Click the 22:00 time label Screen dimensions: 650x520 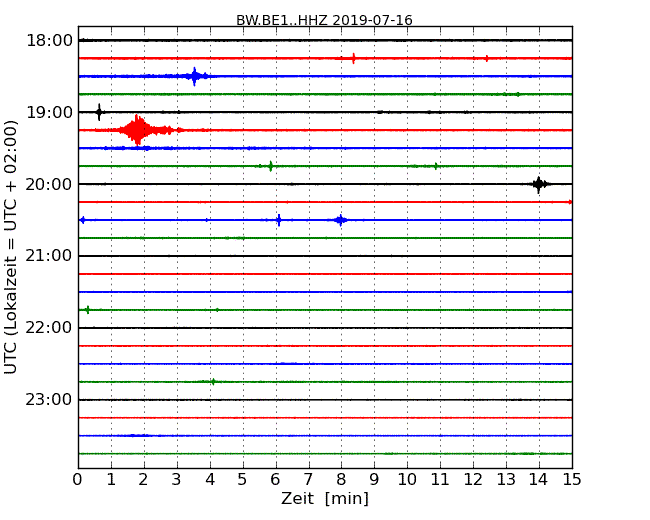pyautogui.click(x=49, y=328)
